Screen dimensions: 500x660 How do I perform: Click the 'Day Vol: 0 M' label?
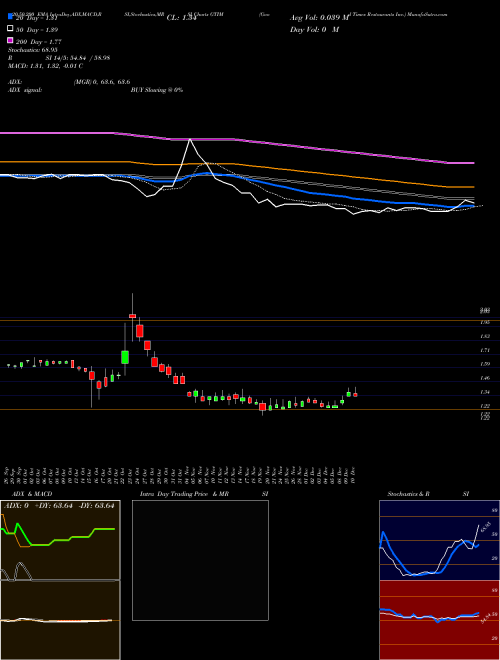coord(314,30)
